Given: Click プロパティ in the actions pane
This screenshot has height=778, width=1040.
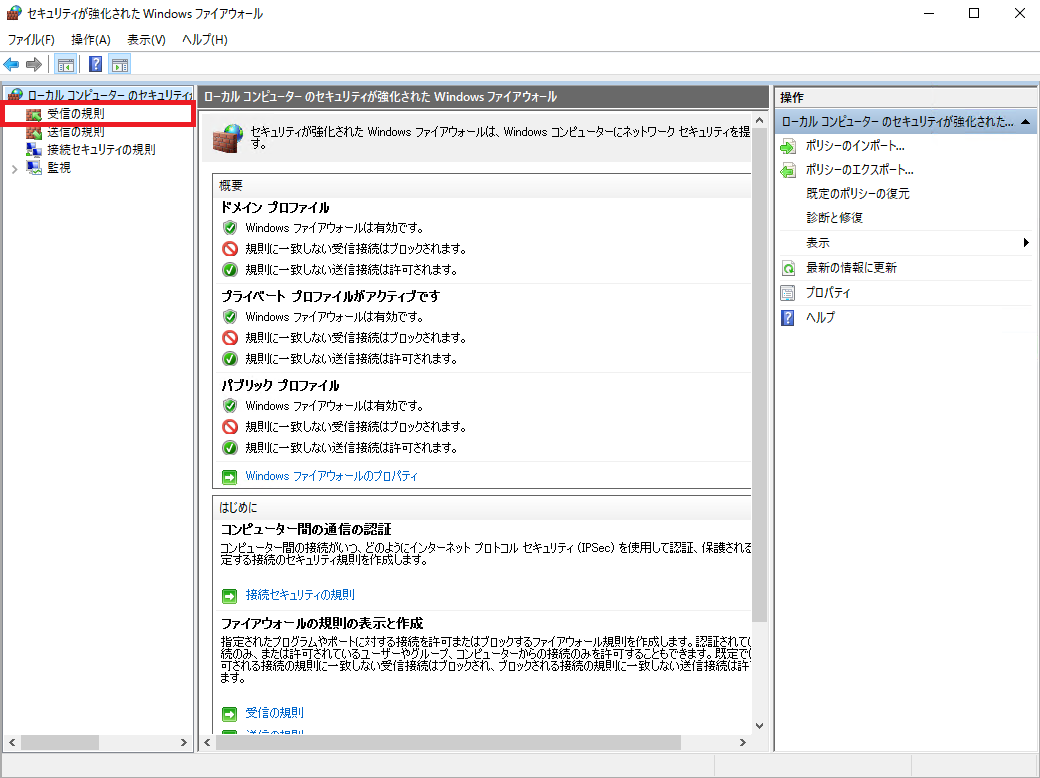Looking at the screenshot, I should (828, 292).
